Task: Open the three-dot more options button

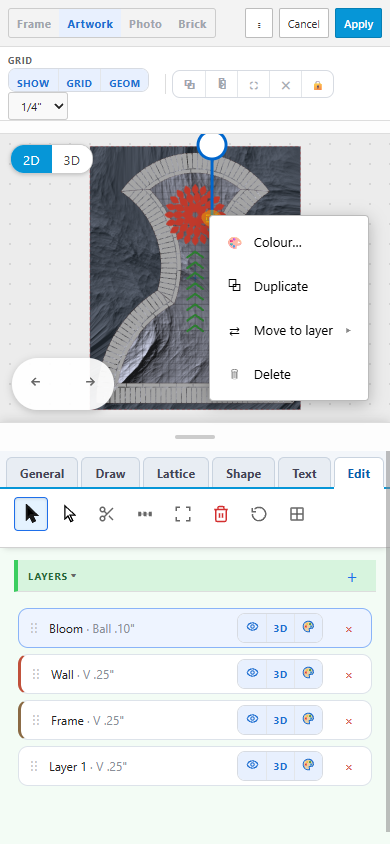Action: 259,24
